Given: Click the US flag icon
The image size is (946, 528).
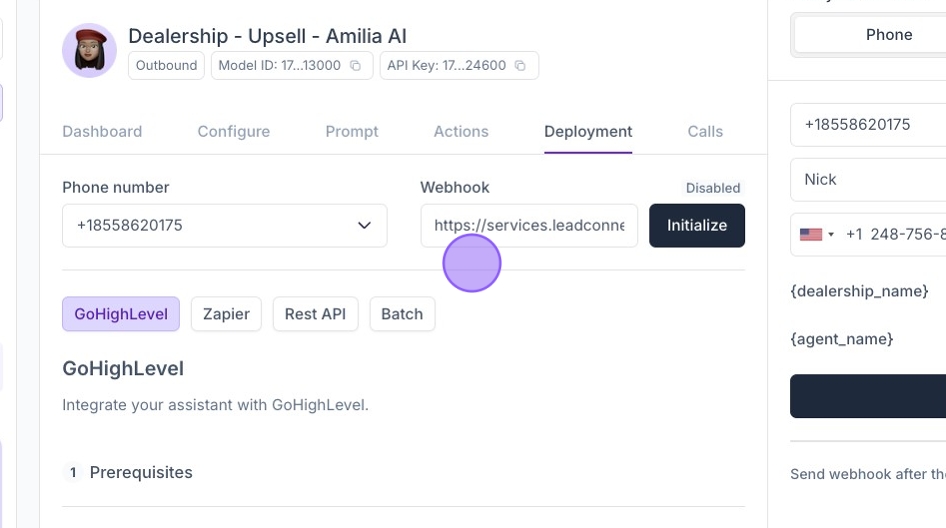Looking at the screenshot, I should click(810, 234).
